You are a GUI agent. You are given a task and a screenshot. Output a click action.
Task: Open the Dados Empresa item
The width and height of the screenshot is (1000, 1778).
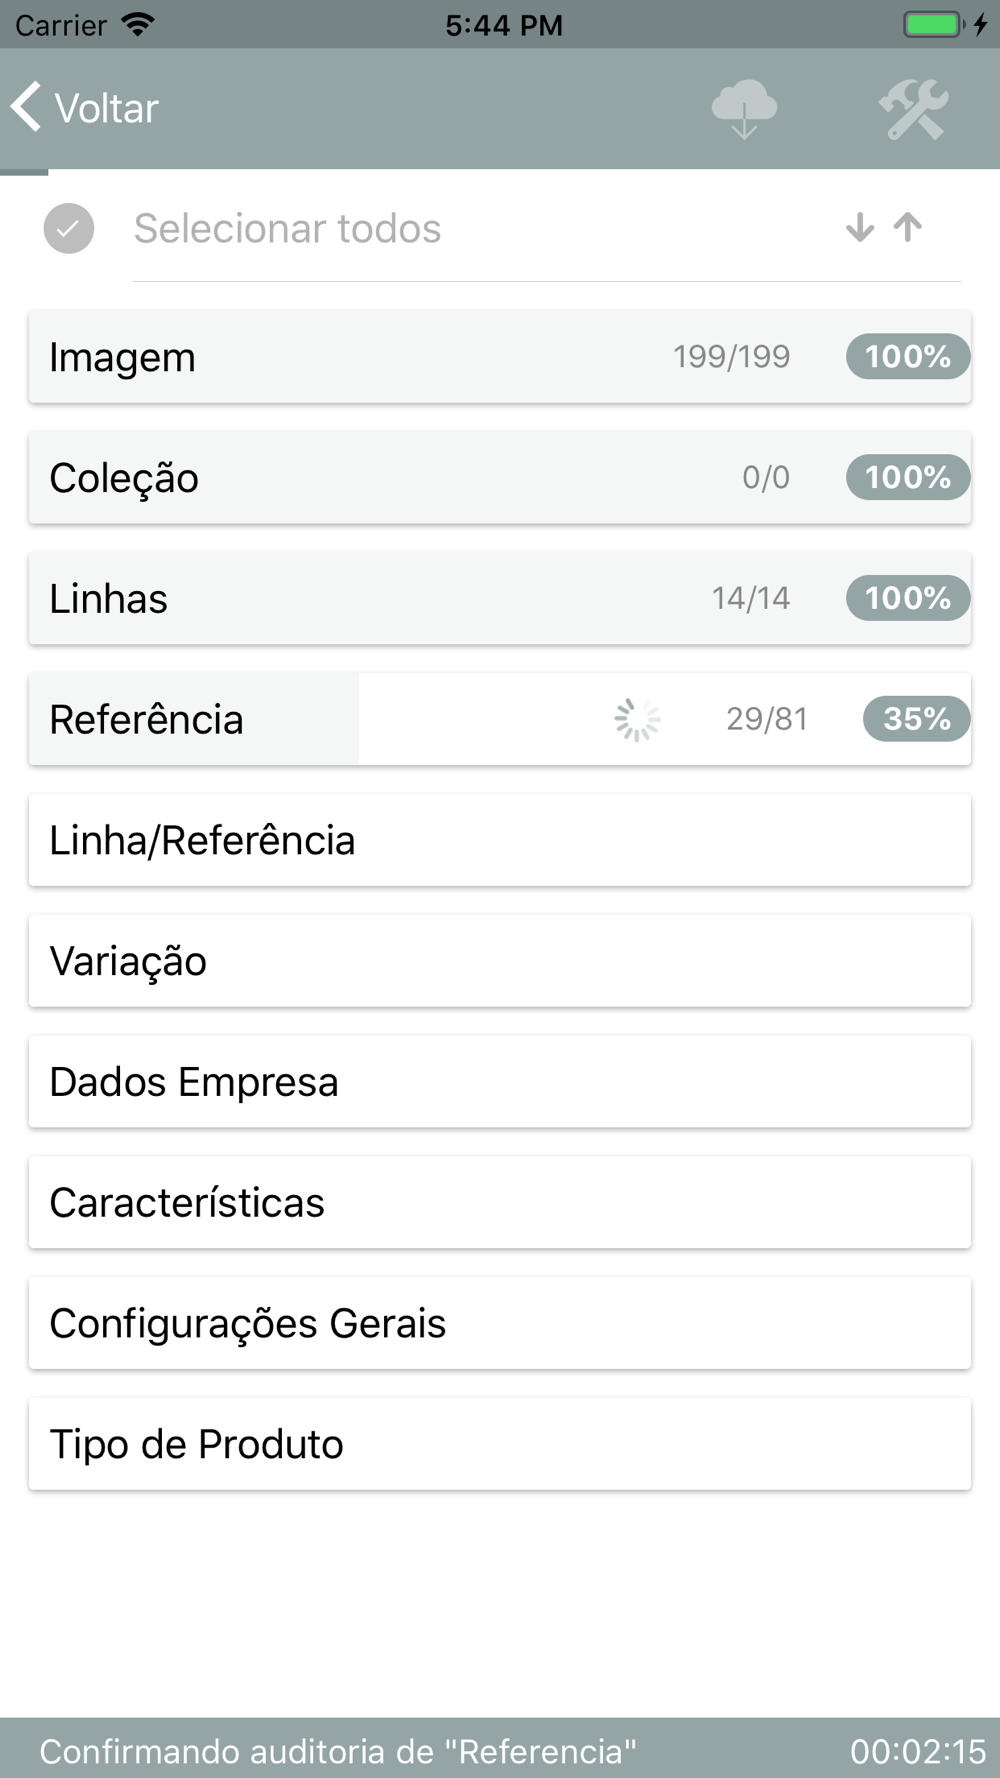(x=499, y=1082)
